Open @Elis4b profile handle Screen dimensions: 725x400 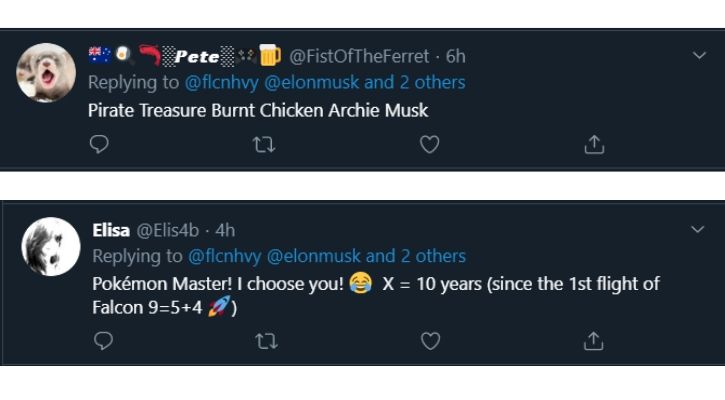[167, 230]
